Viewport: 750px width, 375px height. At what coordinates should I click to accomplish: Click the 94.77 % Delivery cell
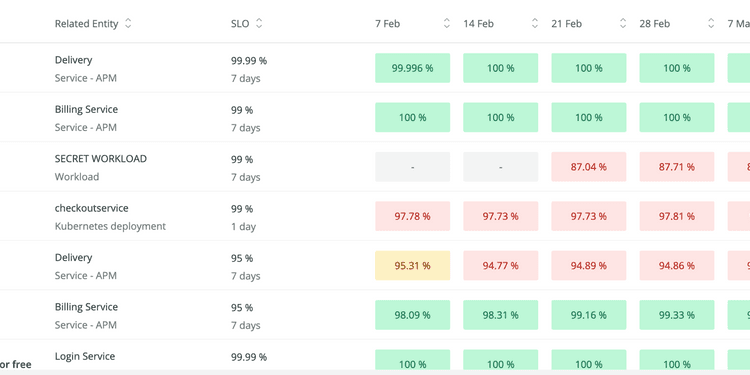coord(500,265)
